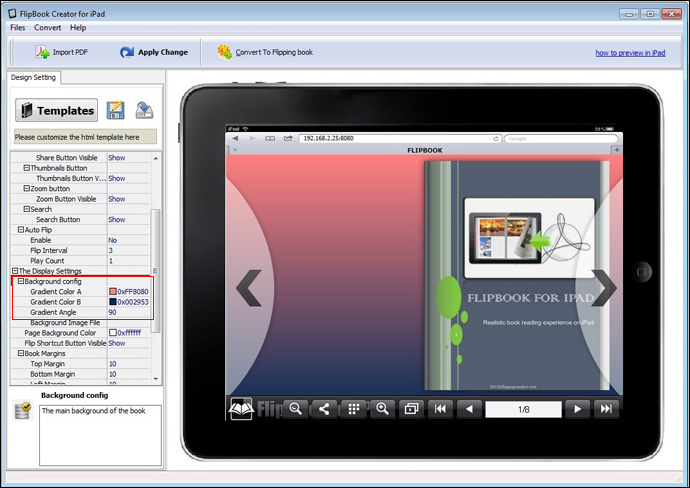This screenshot has width=690, height=488.
Task: Click the save template floppy icon
Action: point(116,110)
